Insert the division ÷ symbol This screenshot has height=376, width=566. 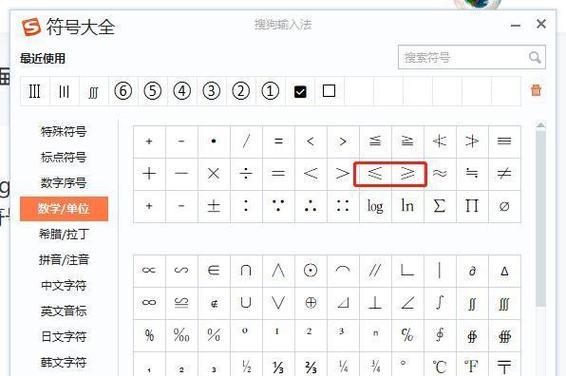click(246, 174)
